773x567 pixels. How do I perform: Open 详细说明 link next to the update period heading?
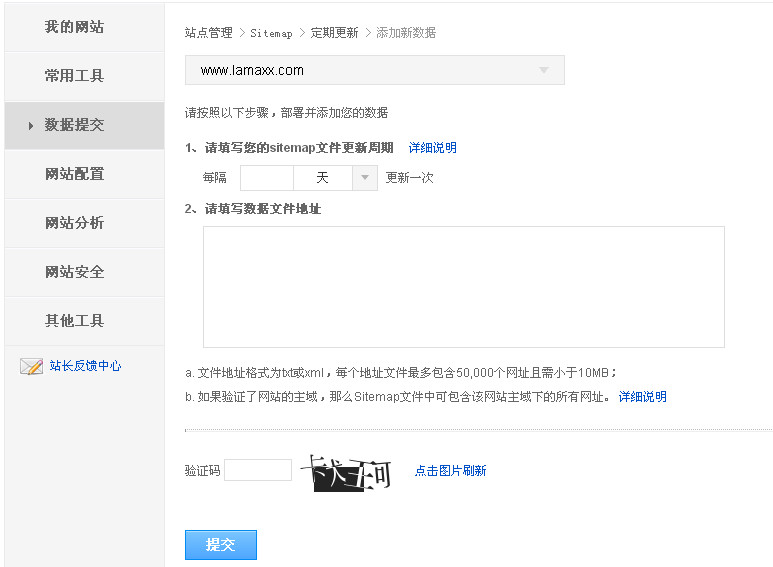click(x=432, y=148)
